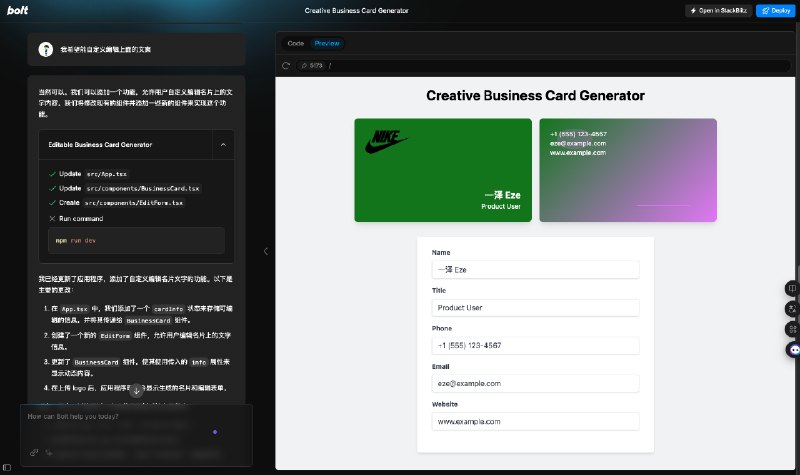Switch to the Code tab
Image resolution: width=800 pixels, height=475 pixels.
coord(295,43)
